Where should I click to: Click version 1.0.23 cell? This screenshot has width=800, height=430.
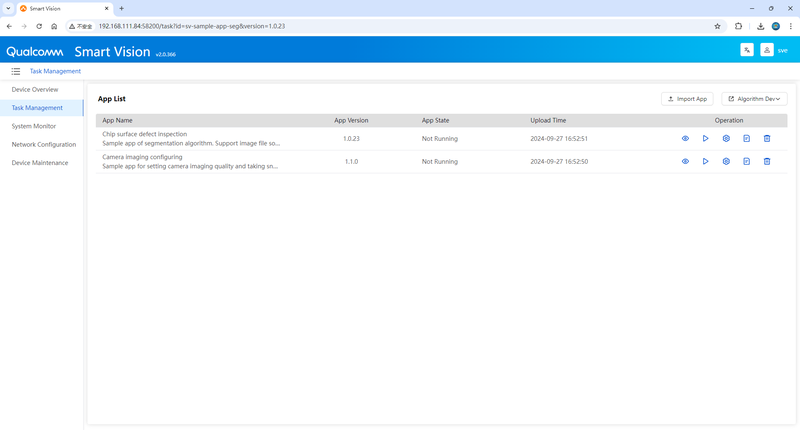tap(351, 139)
